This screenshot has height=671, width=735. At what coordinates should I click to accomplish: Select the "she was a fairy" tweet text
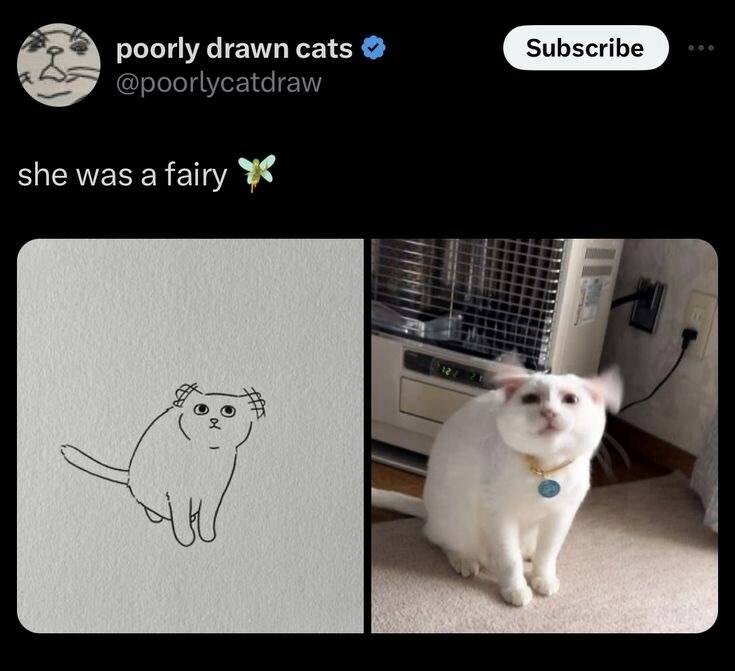[x=122, y=174]
